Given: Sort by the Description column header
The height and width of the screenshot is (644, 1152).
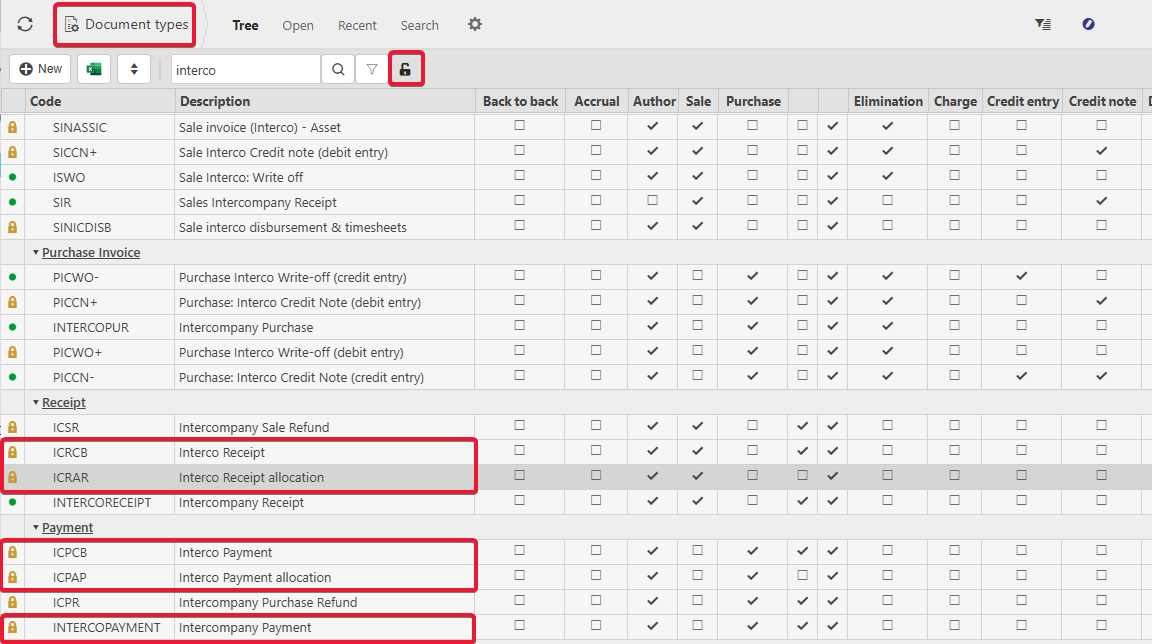Looking at the screenshot, I should [x=325, y=101].
